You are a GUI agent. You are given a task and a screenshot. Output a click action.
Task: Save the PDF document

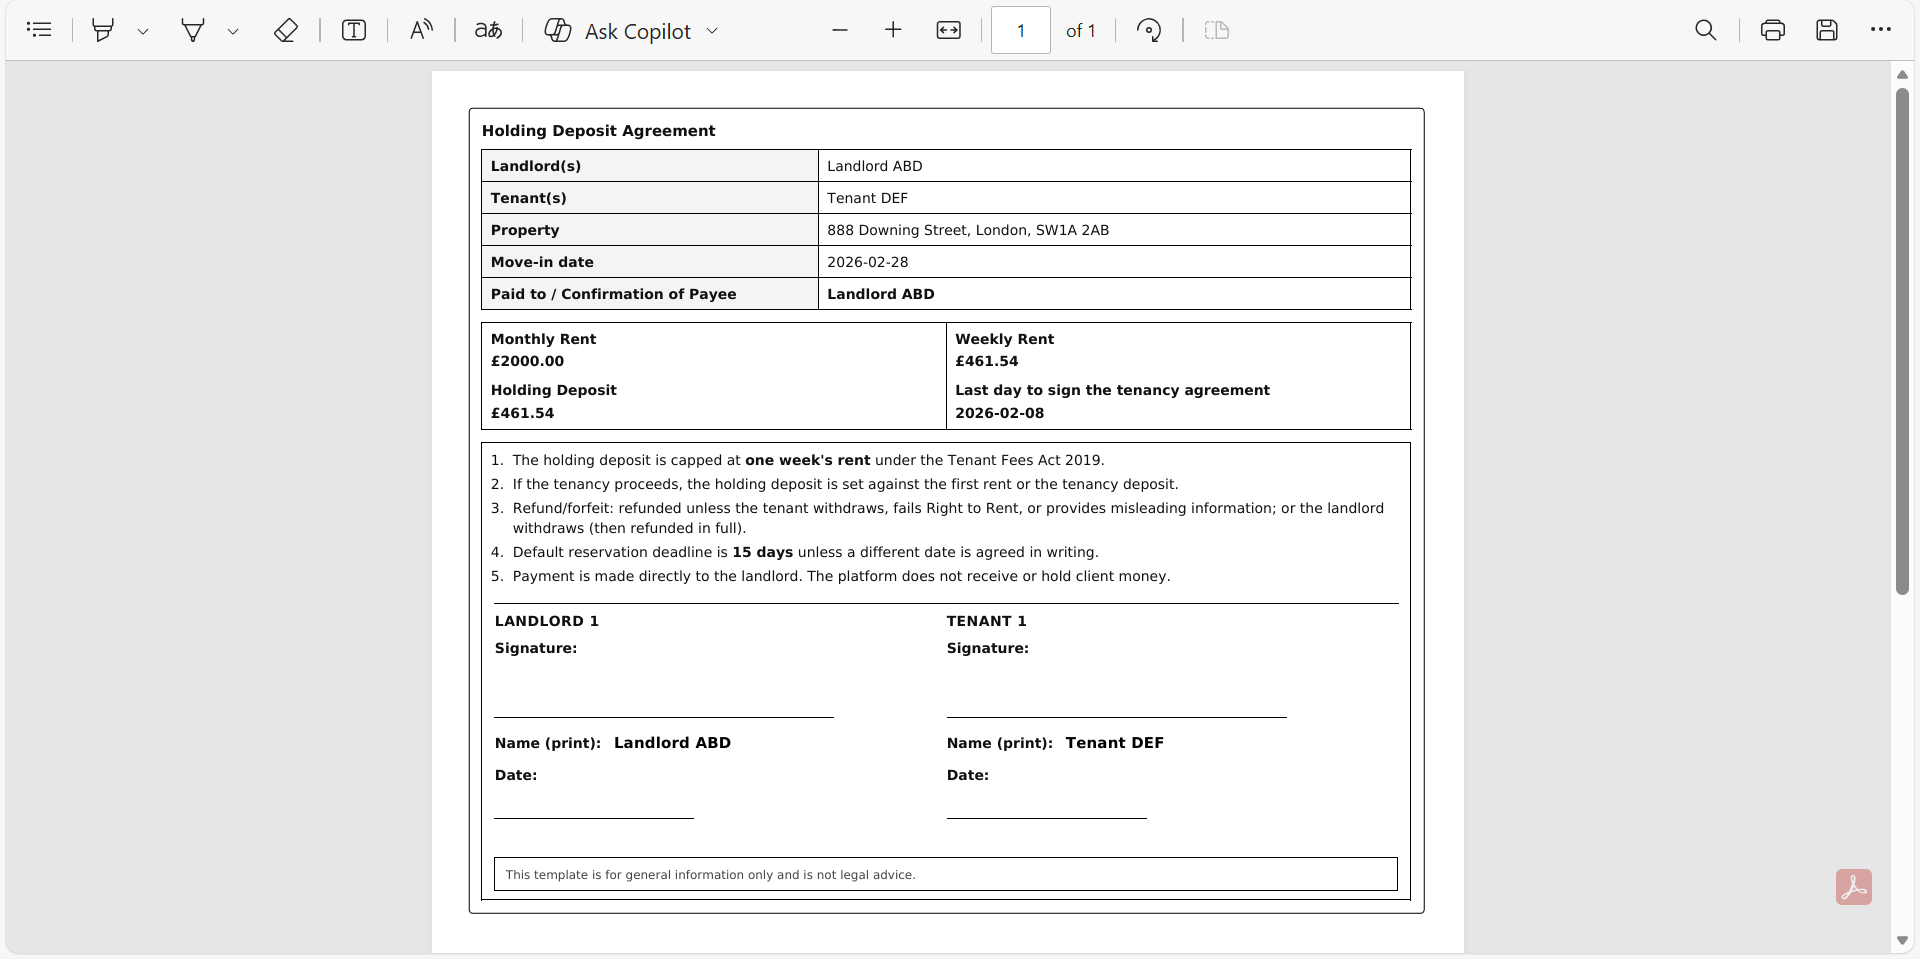coord(1827,30)
